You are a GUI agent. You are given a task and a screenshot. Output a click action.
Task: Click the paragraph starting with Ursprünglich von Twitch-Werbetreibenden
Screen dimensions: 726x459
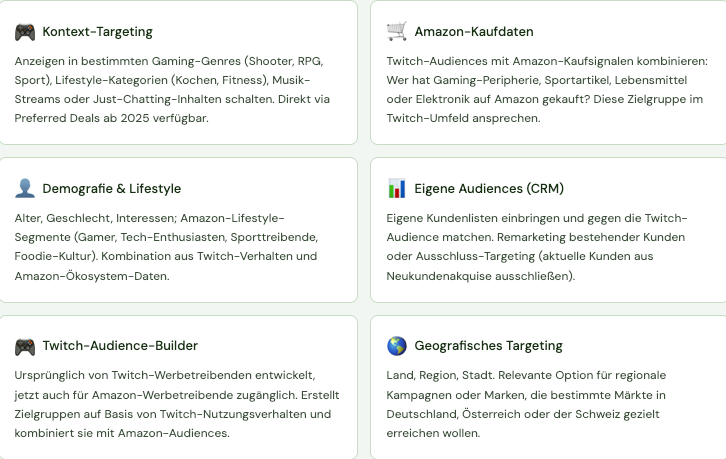click(177, 404)
